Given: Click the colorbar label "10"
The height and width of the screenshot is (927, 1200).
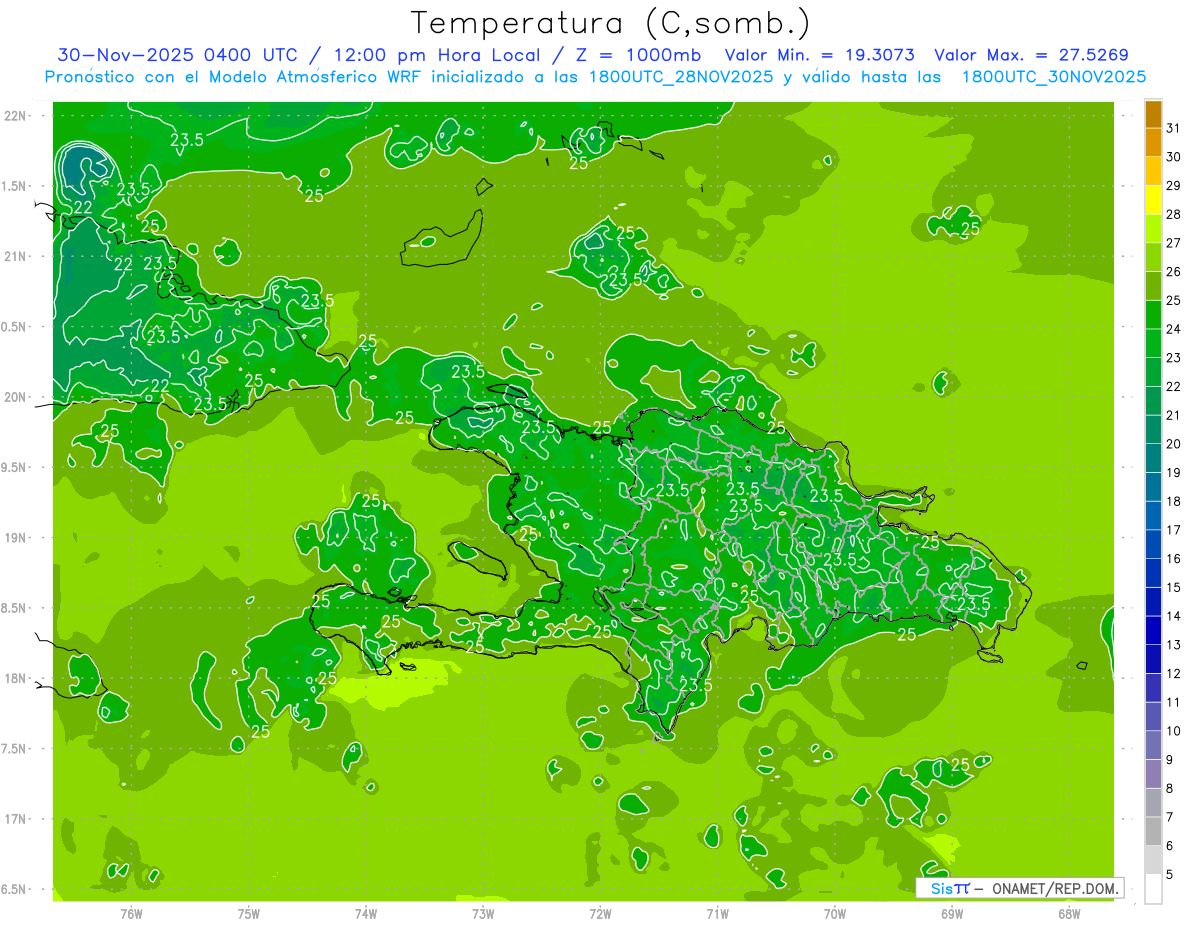Looking at the screenshot, I should [x=1173, y=731].
